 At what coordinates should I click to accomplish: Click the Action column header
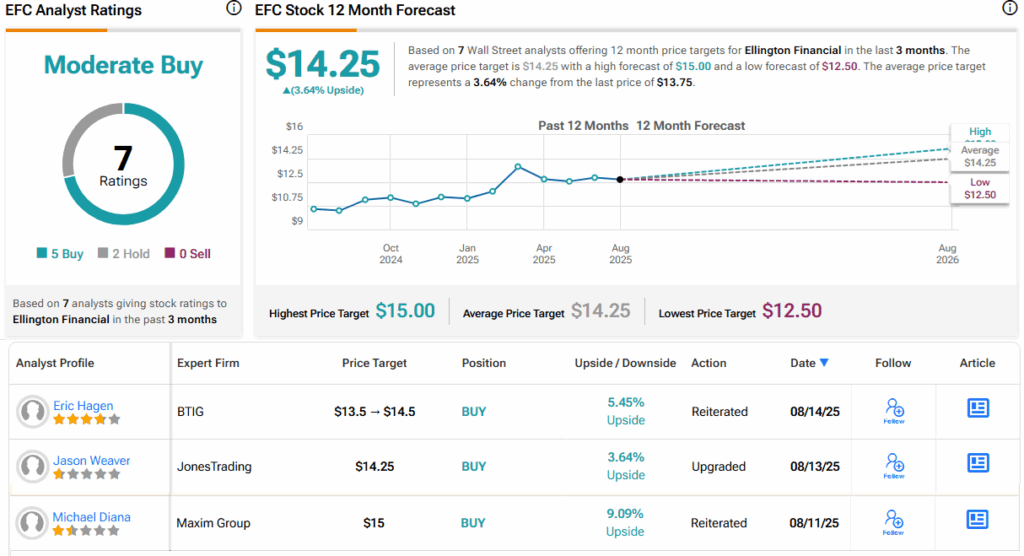709,363
